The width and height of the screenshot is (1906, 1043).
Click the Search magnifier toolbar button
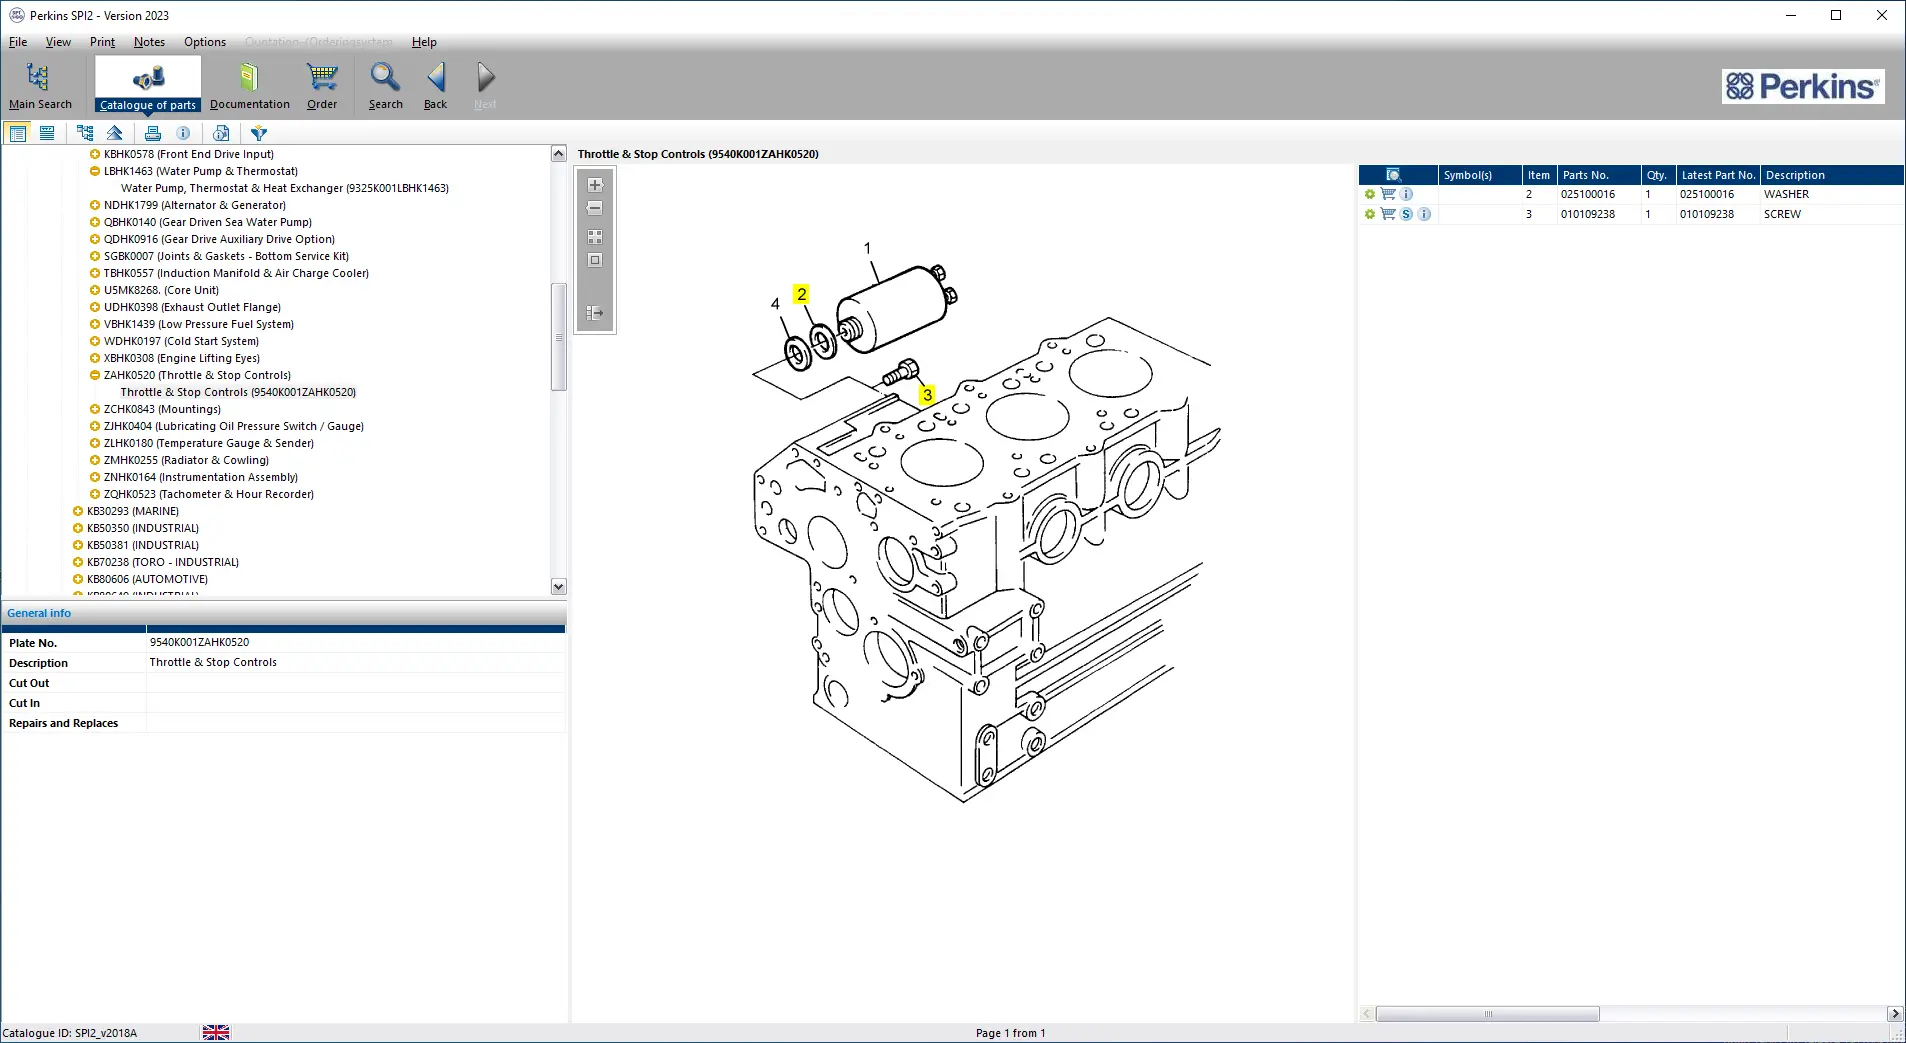(385, 85)
